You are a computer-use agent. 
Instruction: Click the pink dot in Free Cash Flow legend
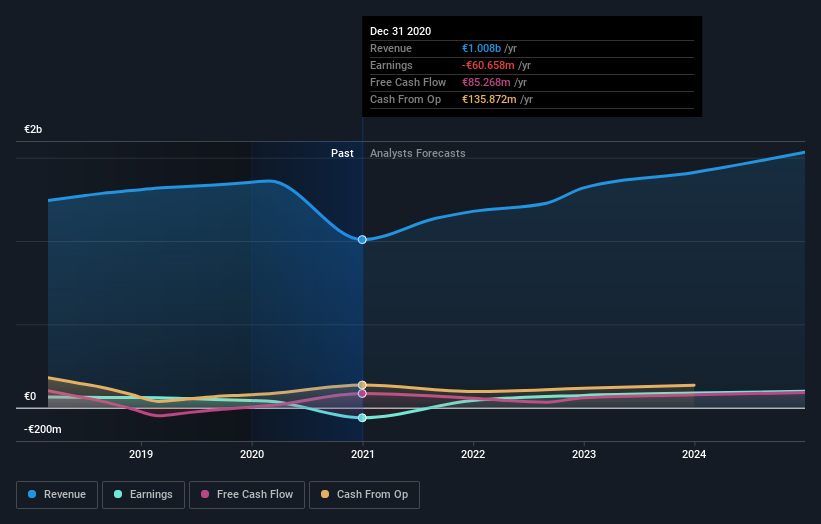(x=205, y=494)
